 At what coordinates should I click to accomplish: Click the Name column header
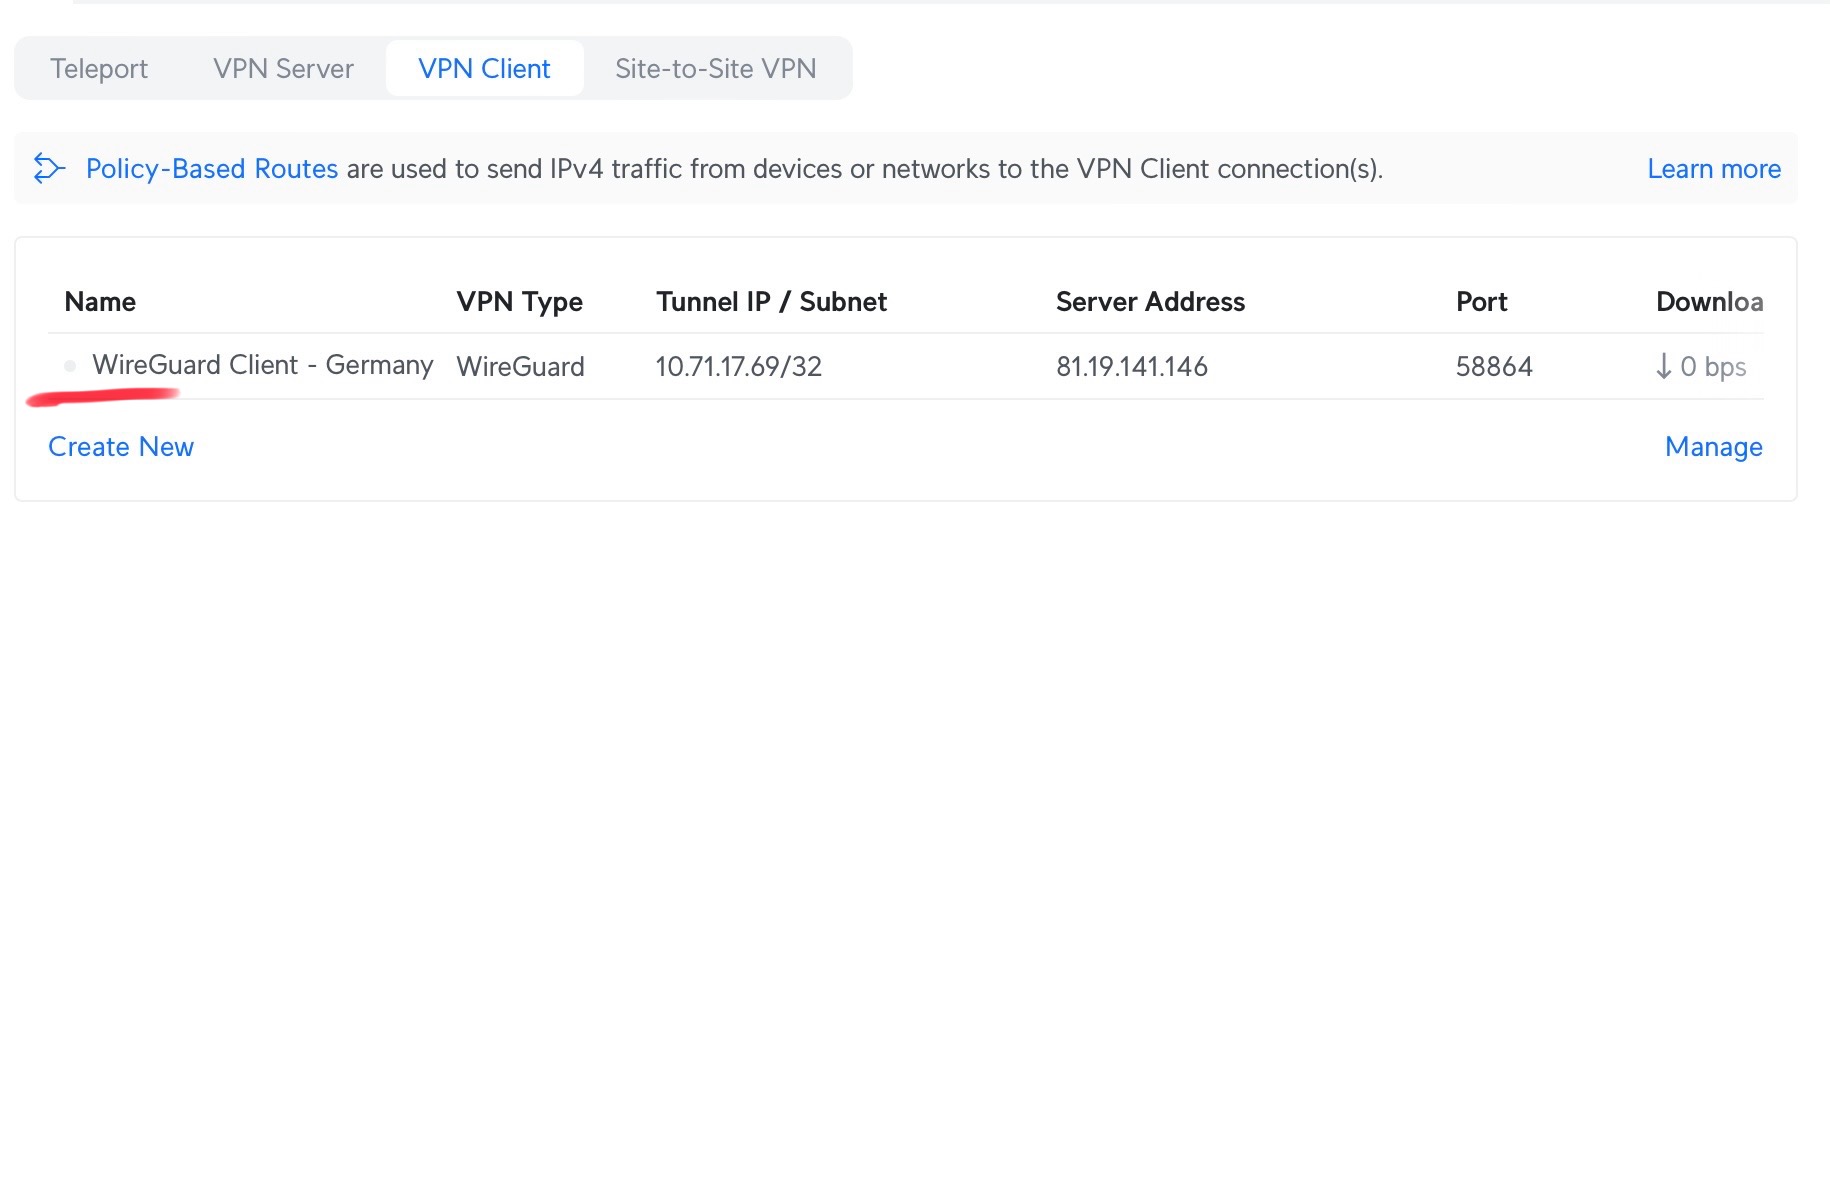click(100, 302)
